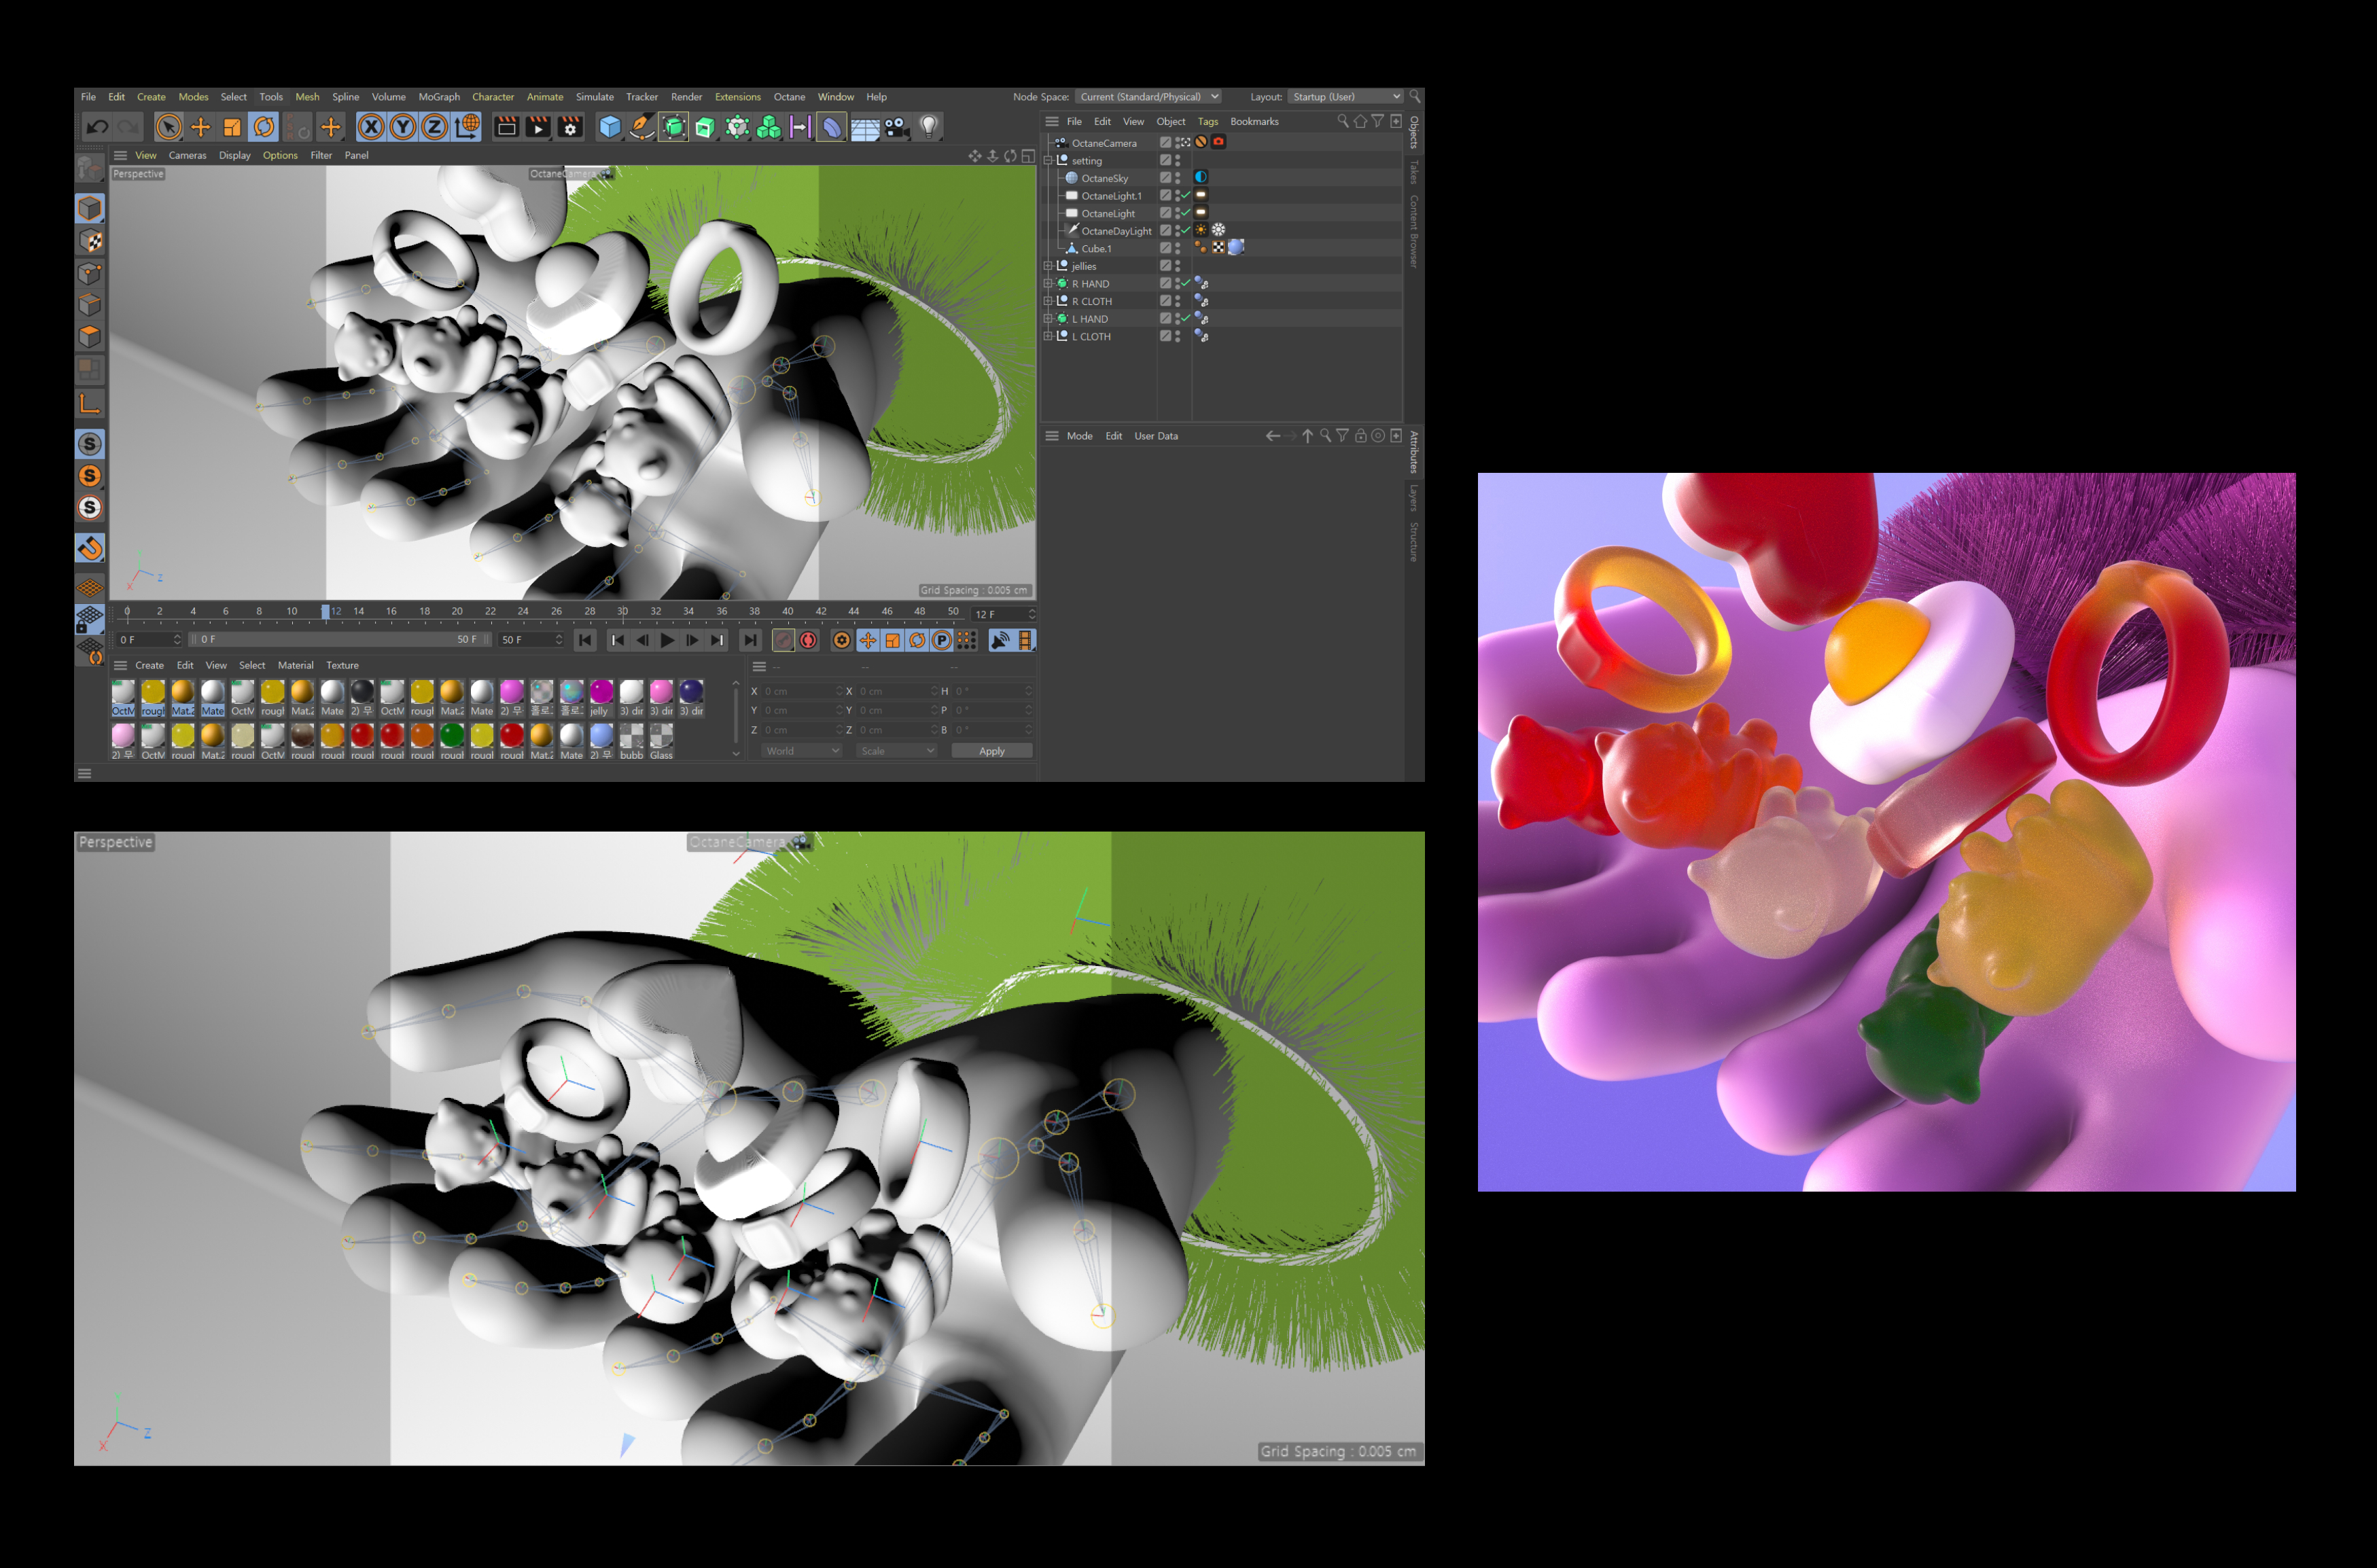Screen dimensions: 2377x1568
Task: Toggle world coordinate system icon
Action: [x=467, y=127]
